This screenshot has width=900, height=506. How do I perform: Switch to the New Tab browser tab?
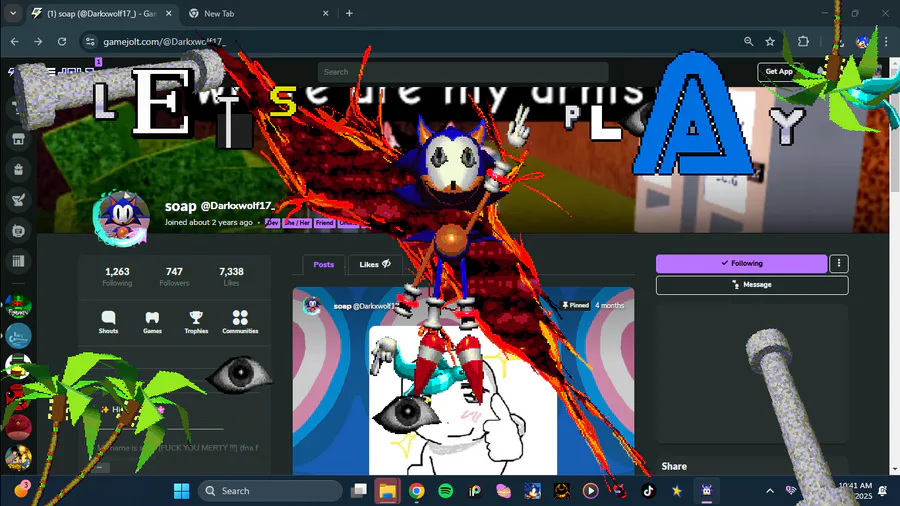(x=258, y=13)
